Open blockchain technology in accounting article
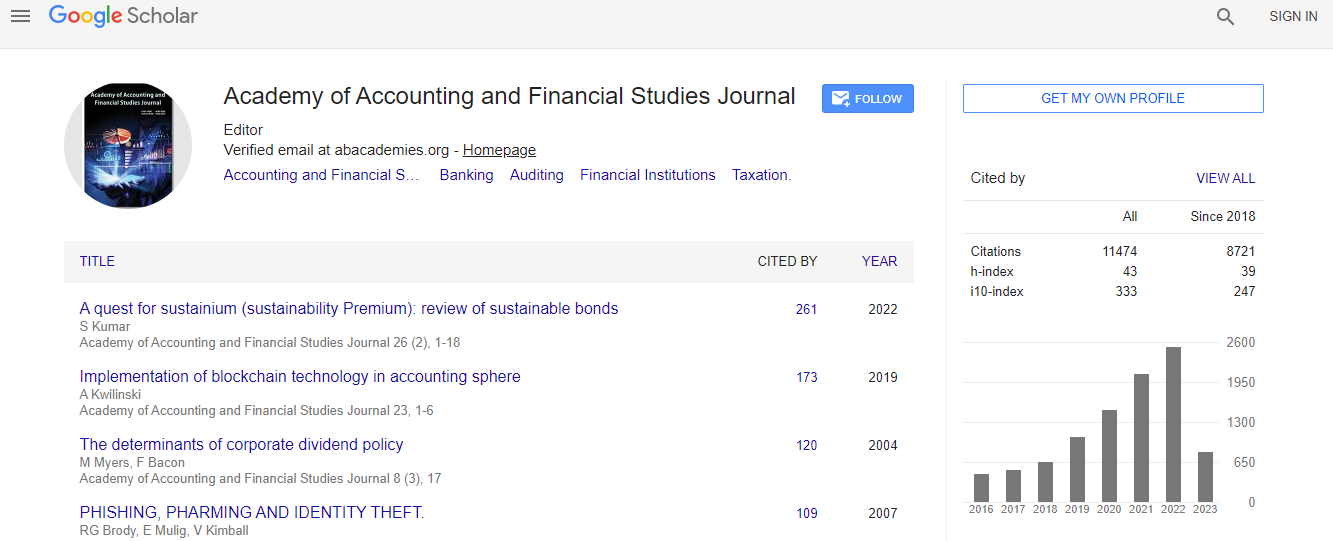 pos(300,376)
